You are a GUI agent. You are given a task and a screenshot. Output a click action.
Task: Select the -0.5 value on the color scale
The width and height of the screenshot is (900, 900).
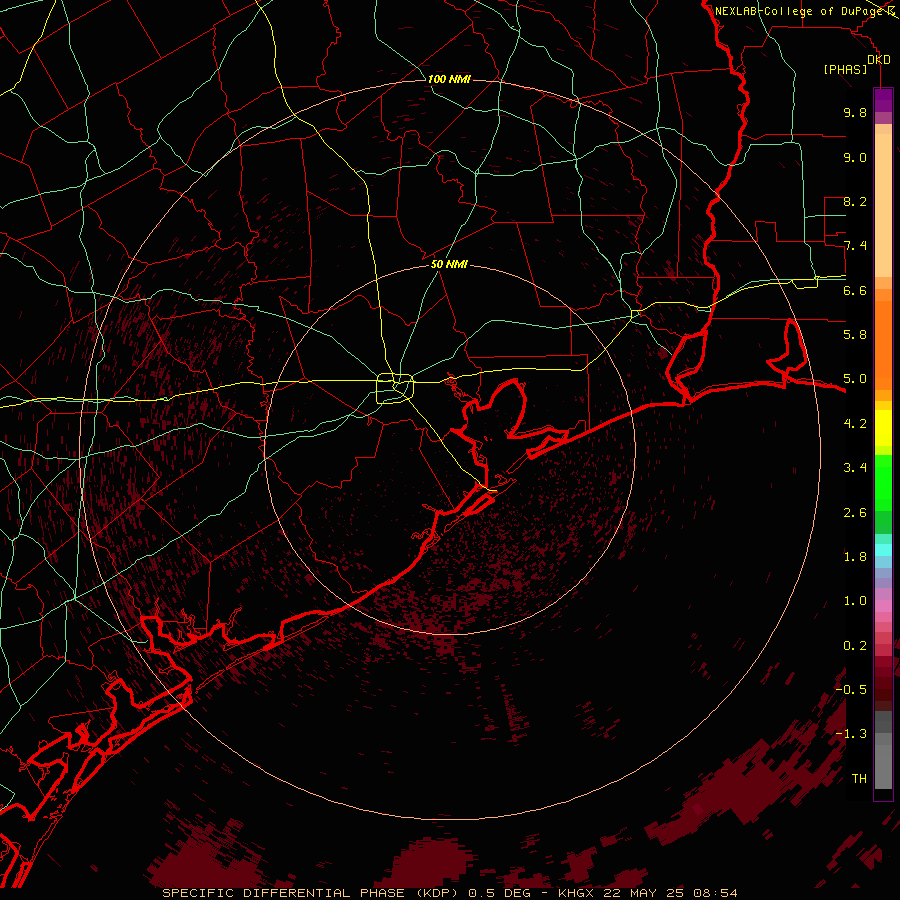click(x=851, y=690)
